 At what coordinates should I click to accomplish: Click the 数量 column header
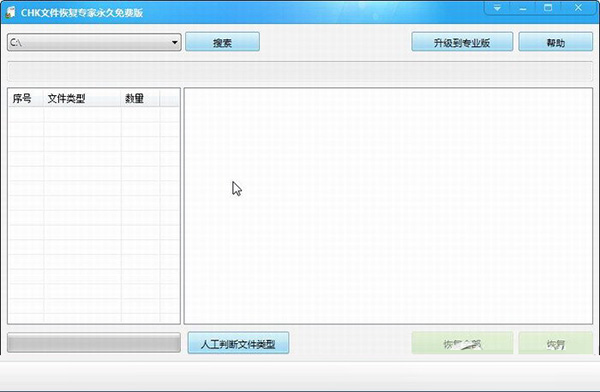point(140,99)
